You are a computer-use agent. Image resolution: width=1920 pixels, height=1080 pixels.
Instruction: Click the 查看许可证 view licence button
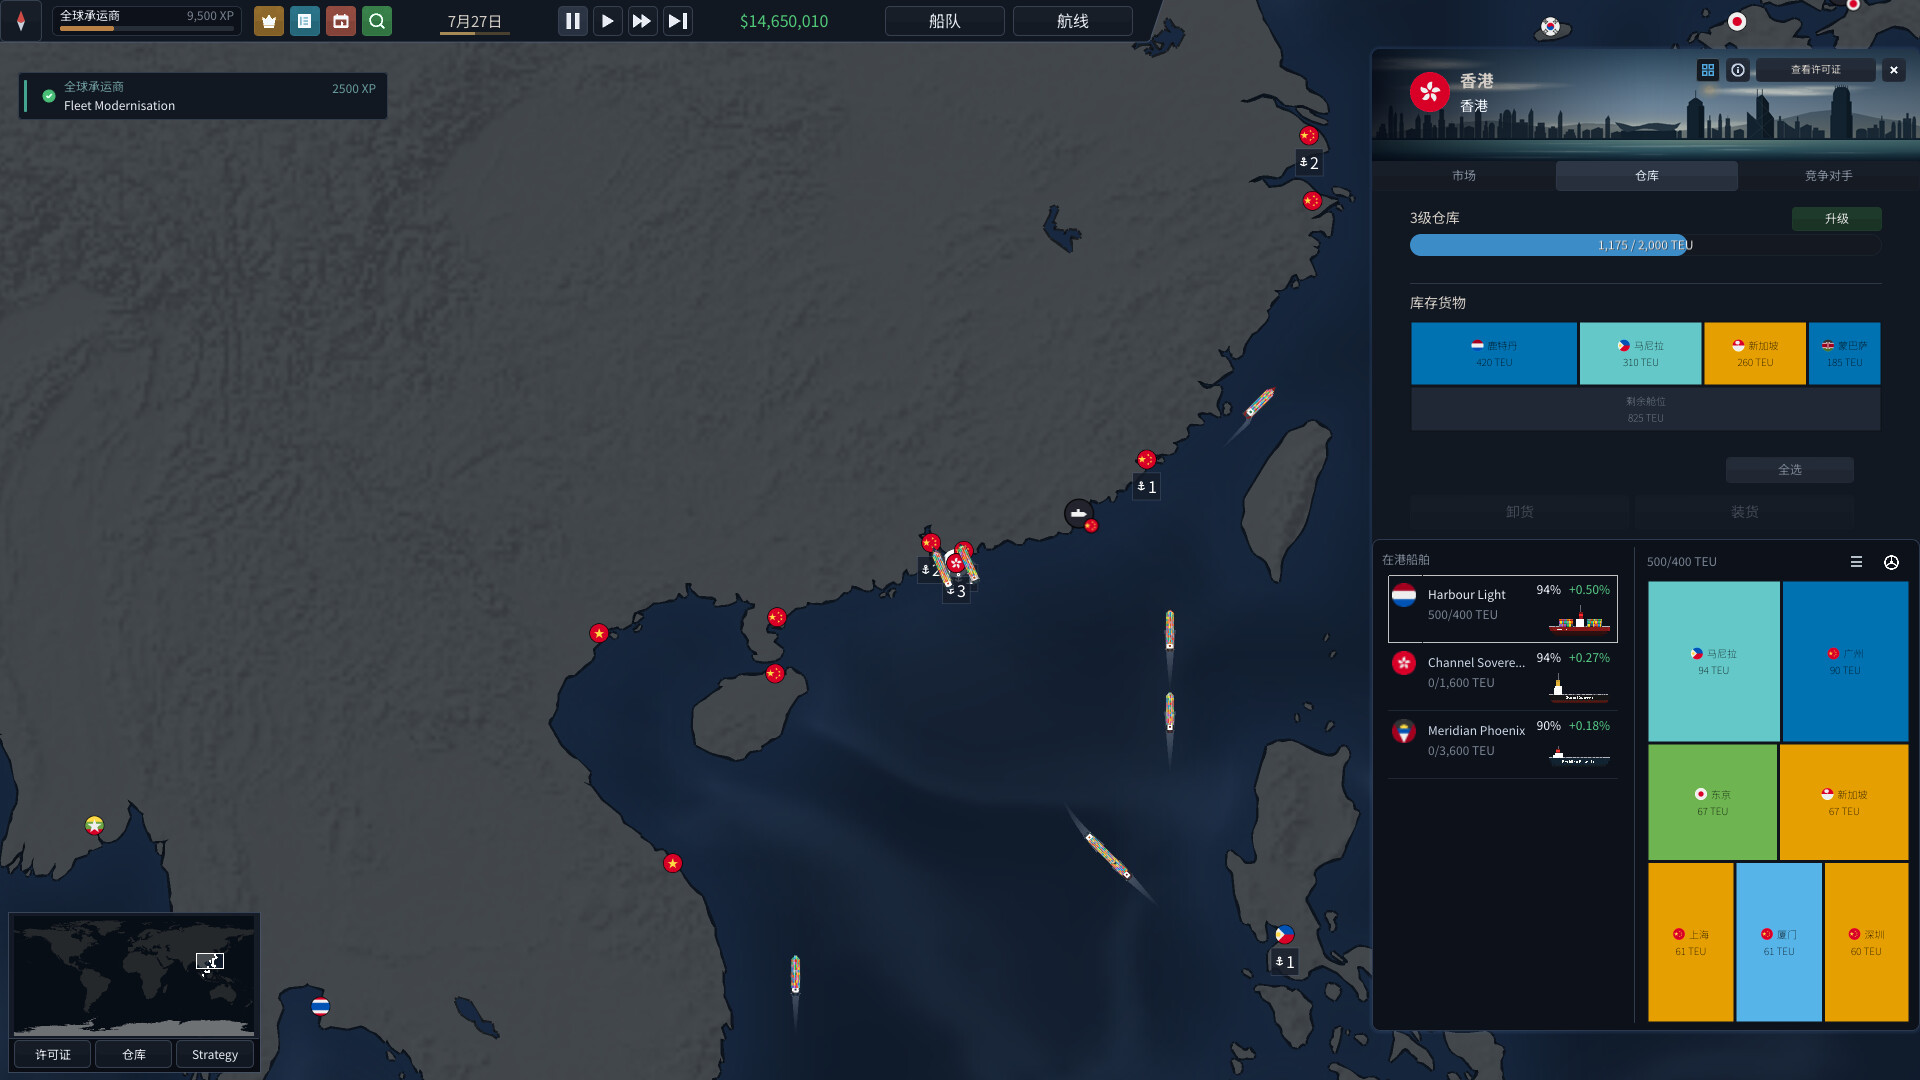tap(1815, 70)
